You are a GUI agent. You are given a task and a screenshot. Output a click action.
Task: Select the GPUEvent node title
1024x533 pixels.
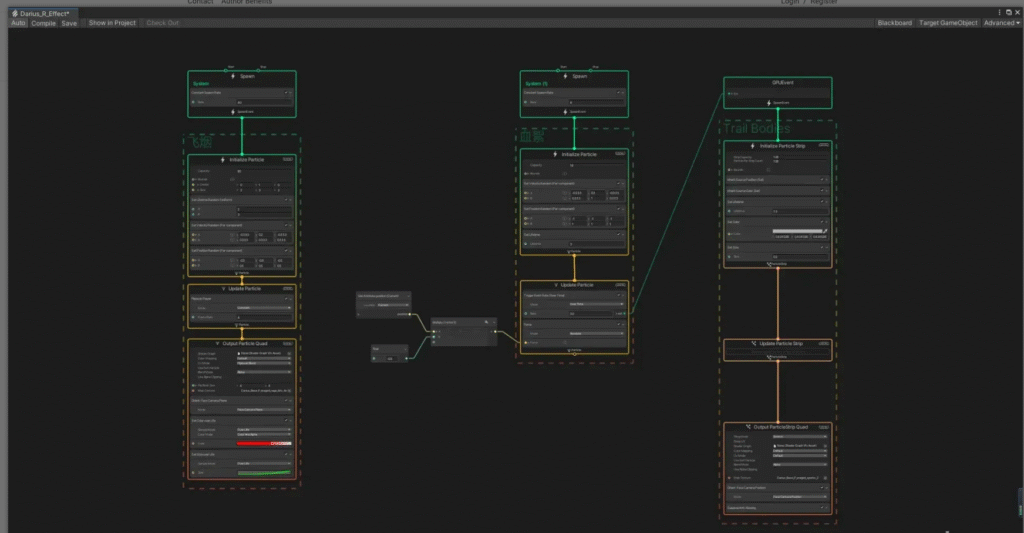[782, 83]
